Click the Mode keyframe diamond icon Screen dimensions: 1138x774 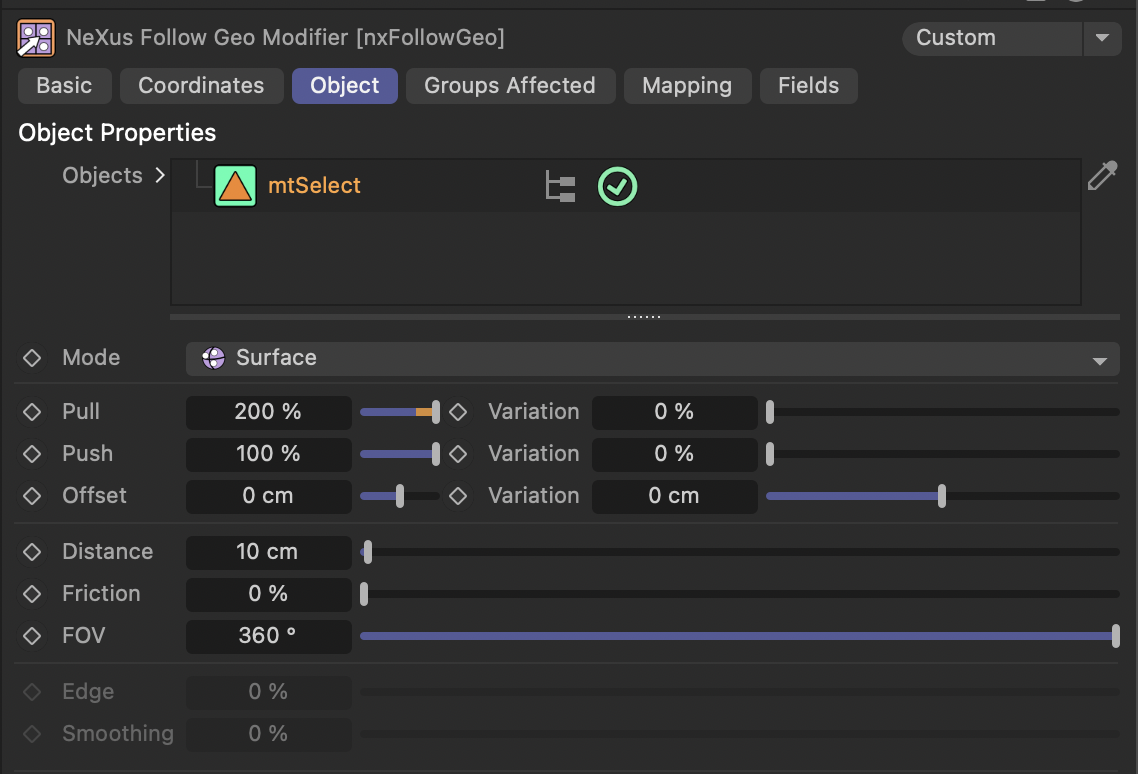point(32,358)
